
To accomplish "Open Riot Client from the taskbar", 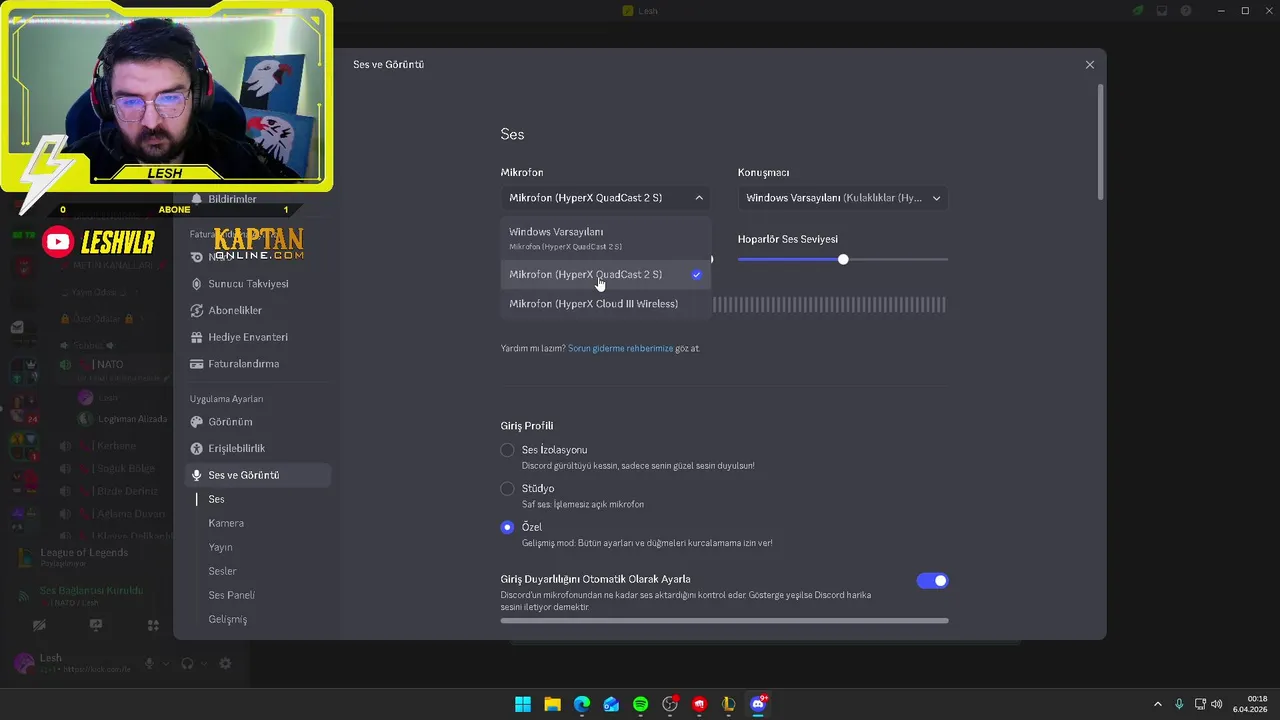I will (x=700, y=704).
